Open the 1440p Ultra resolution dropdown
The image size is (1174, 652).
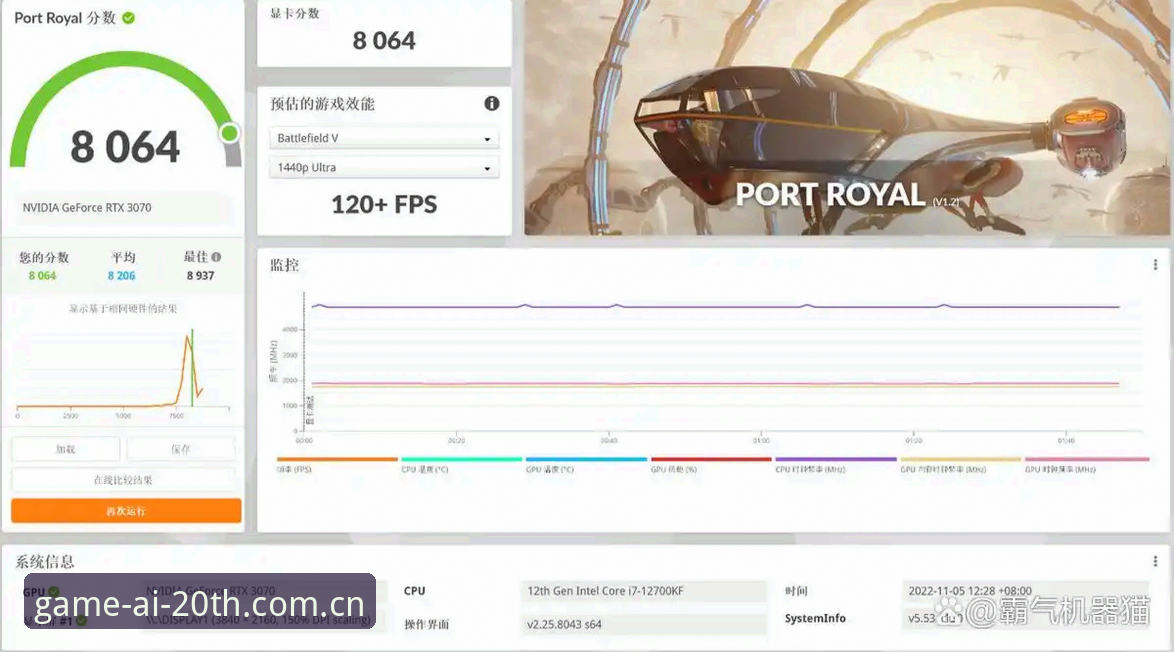click(383, 167)
